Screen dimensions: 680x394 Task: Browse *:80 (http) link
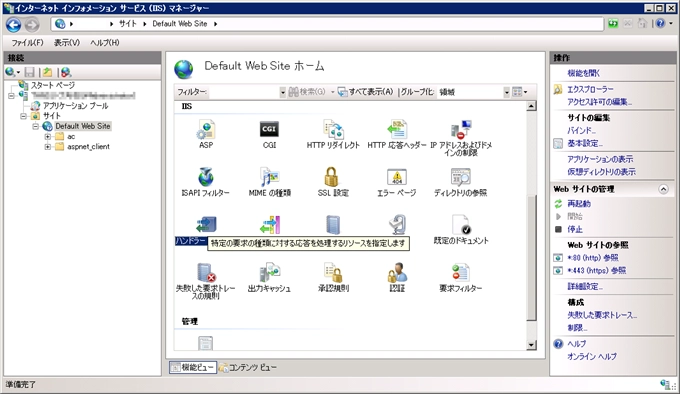pyautogui.click(x=593, y=258)
